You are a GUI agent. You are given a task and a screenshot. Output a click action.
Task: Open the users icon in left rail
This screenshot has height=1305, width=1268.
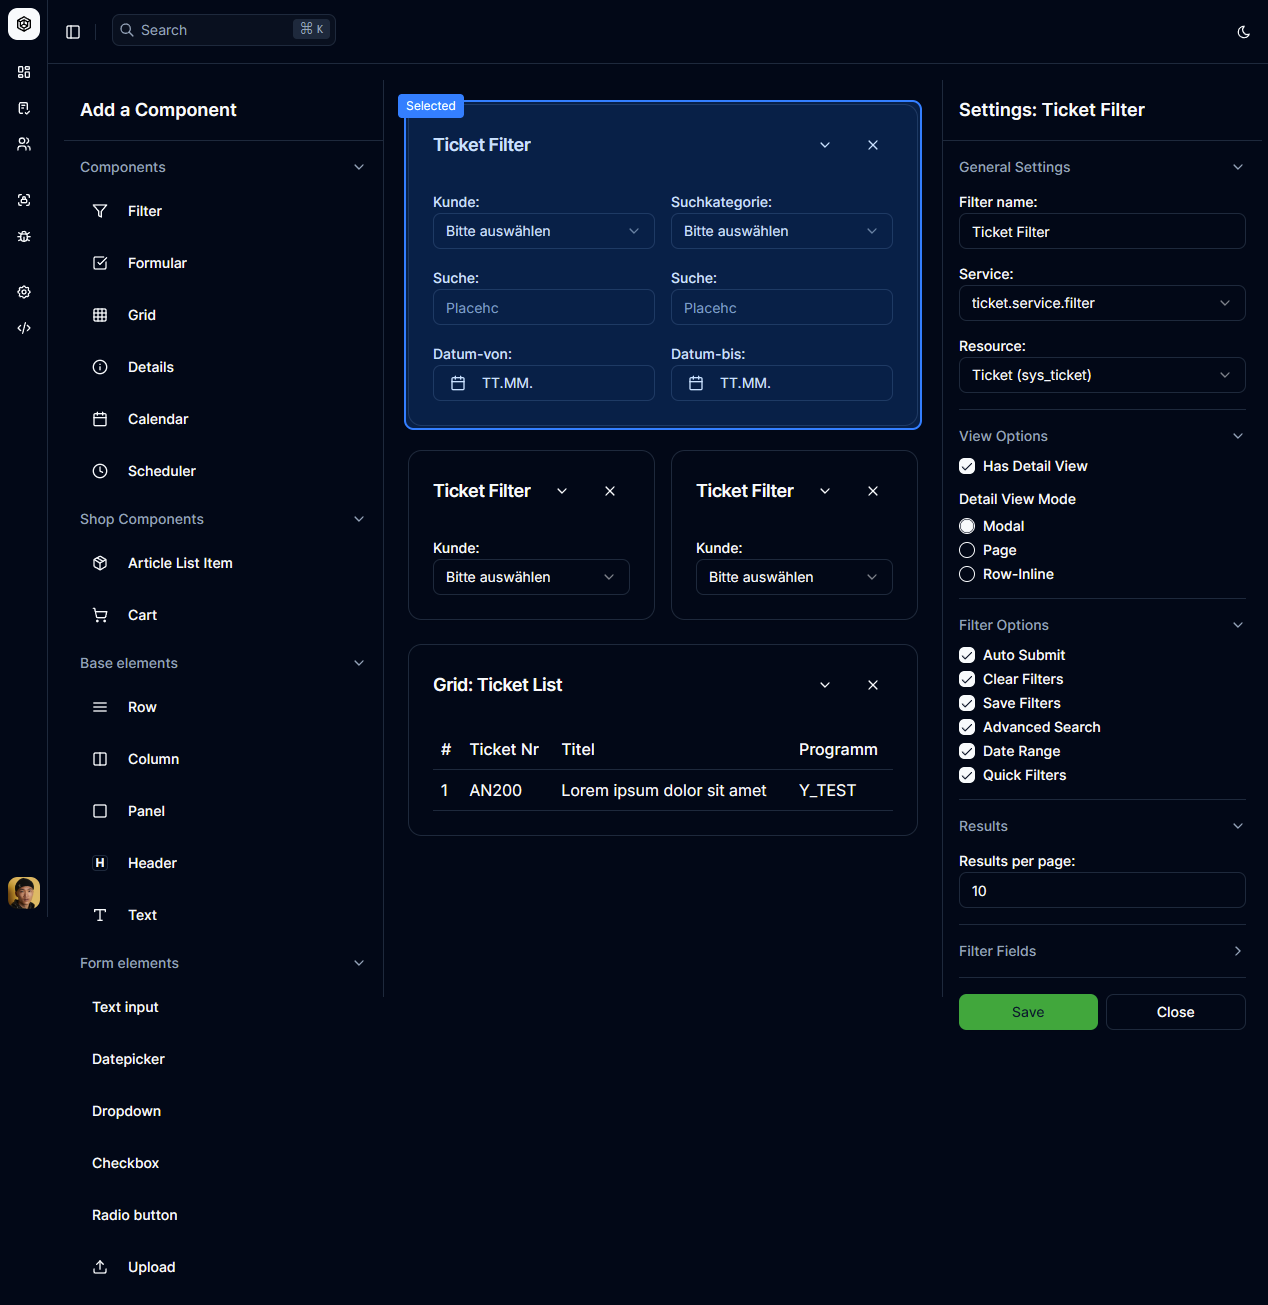[x=24, y=144]
